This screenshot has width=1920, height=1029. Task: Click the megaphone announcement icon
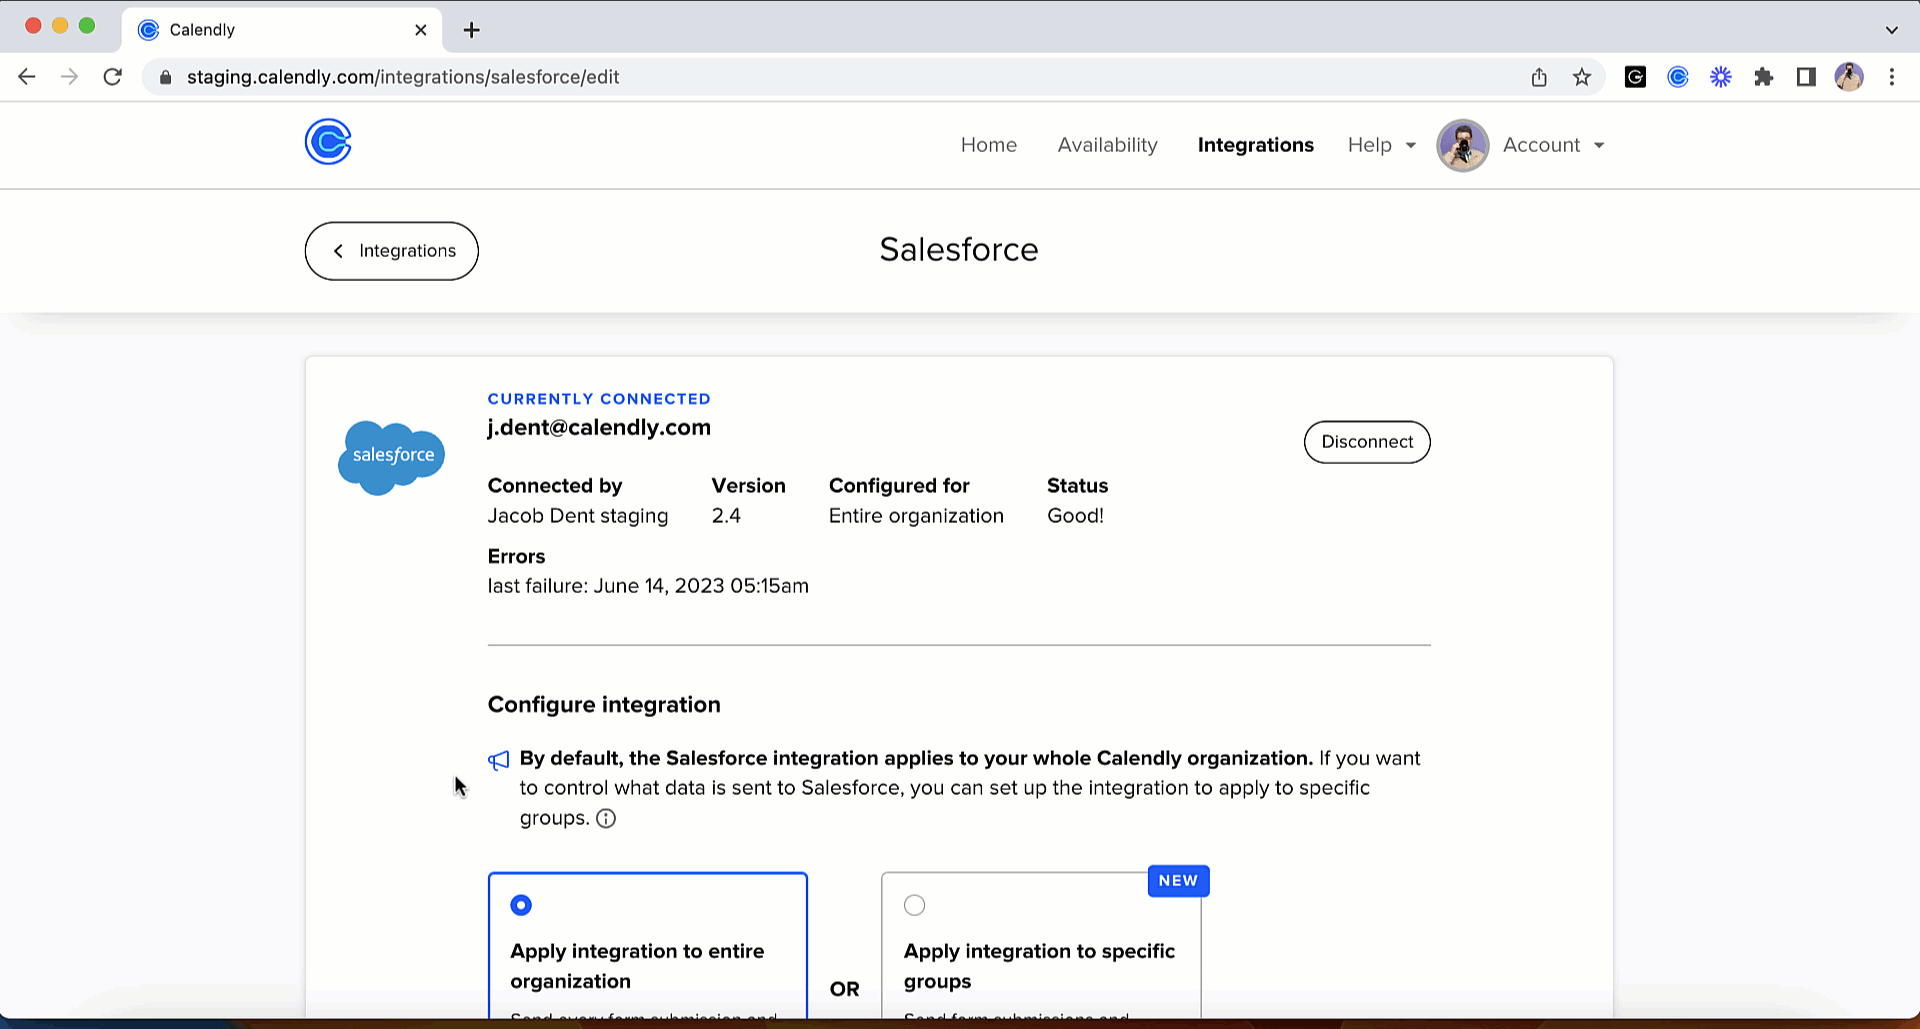point(499,760)
